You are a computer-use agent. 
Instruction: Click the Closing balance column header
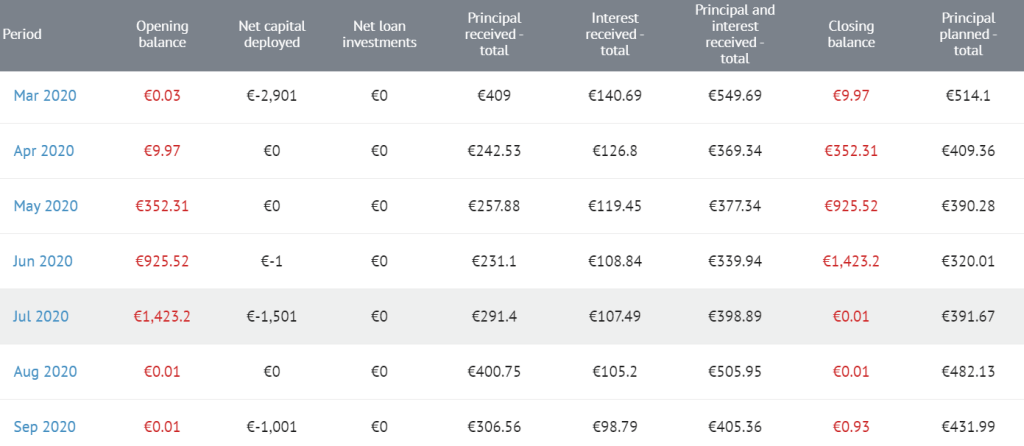point(851,34)
